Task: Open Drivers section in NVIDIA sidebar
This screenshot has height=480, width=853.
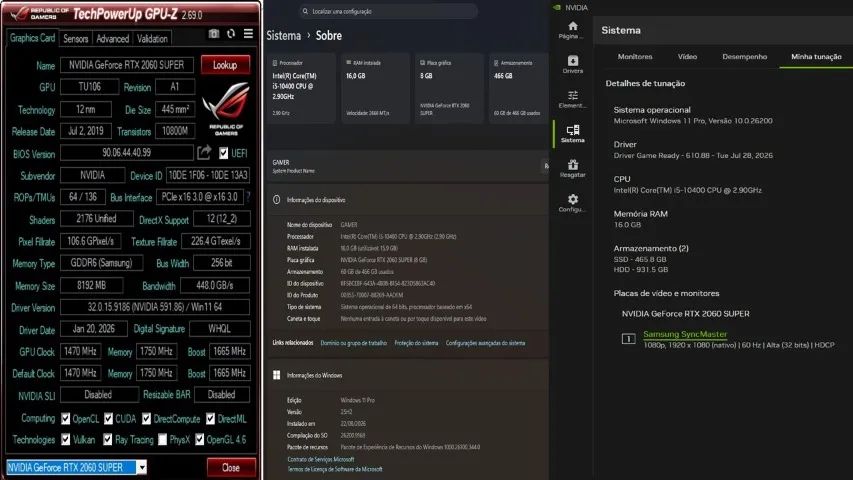Action: pyautogui.click(x=572, y=64)
